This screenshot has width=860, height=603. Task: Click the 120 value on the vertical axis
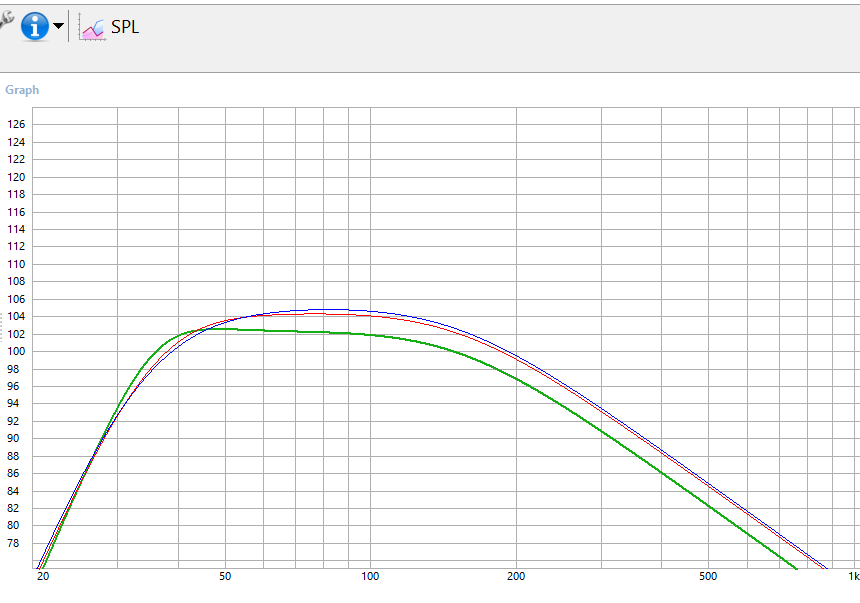click(16, 177)
